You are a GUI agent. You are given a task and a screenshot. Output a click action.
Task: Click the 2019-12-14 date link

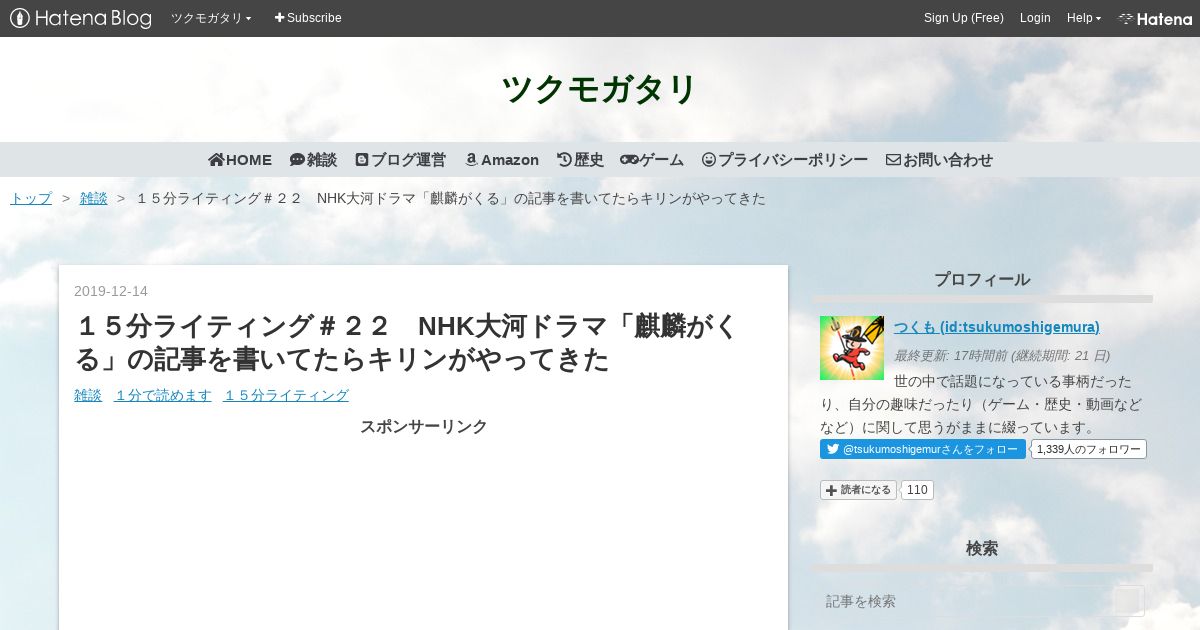coord(111,291)
